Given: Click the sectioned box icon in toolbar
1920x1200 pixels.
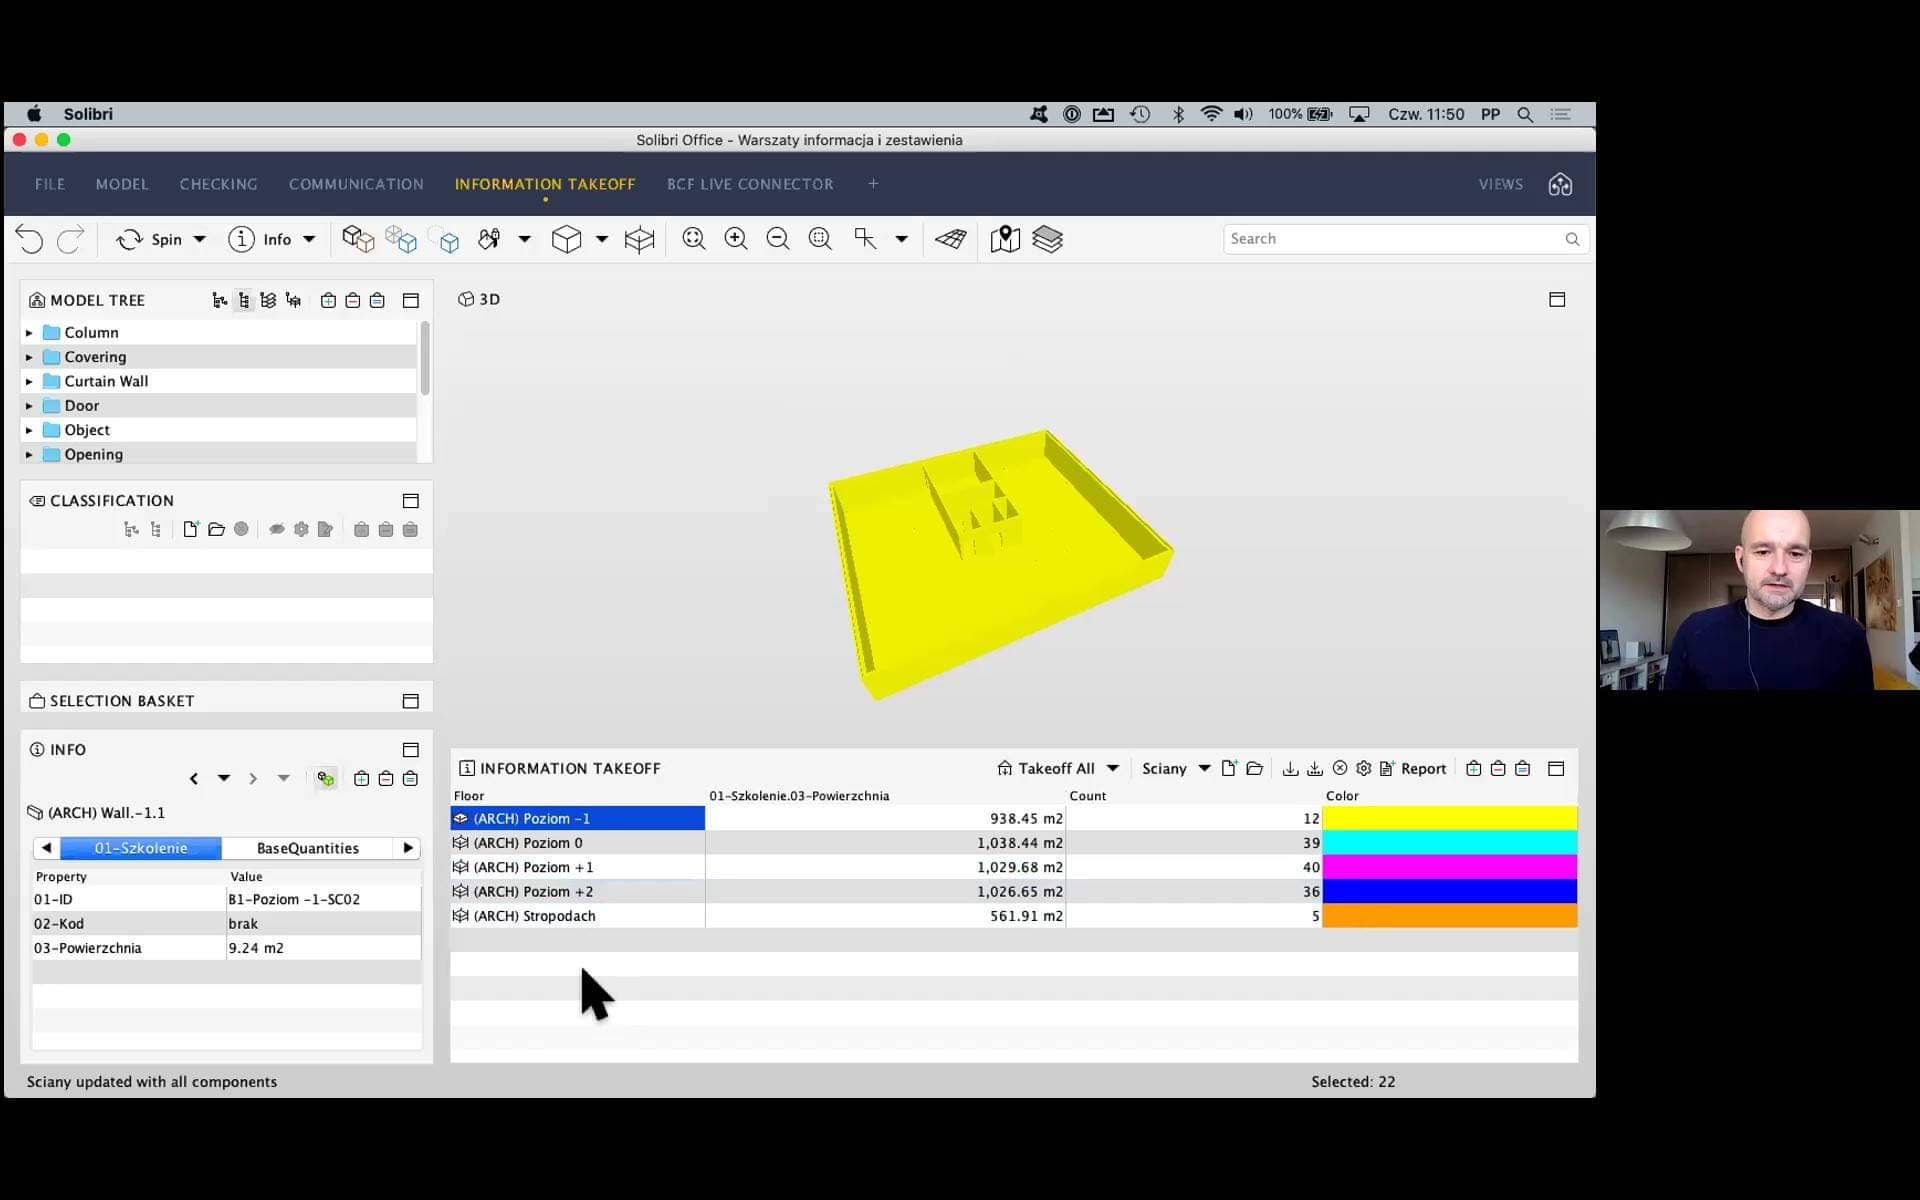Looking at the screenshot, I should coord(639,239).
